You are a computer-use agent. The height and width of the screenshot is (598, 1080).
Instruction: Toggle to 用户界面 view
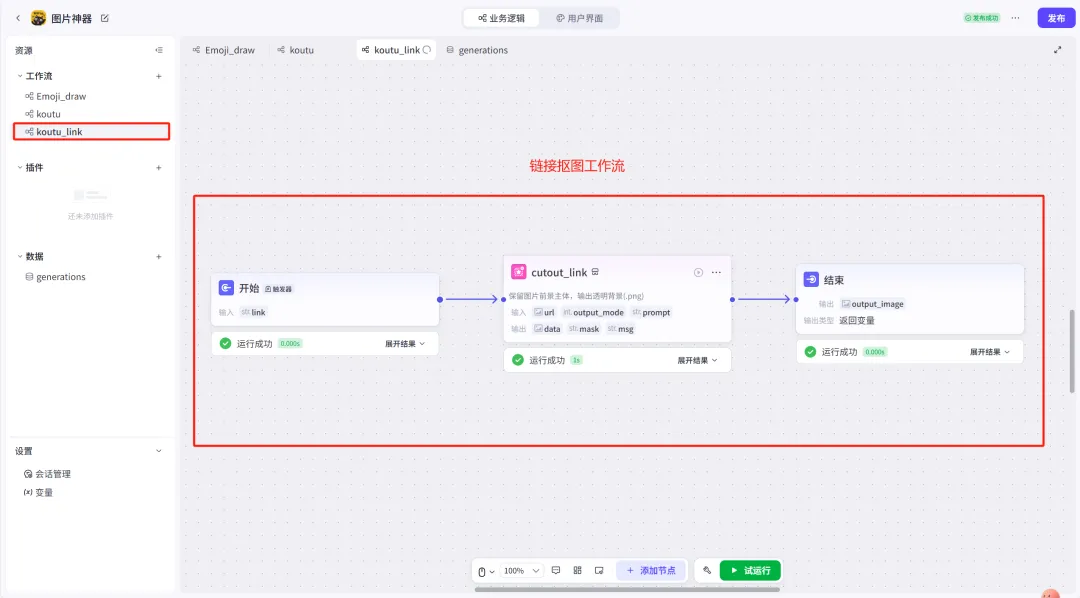(x=580, y=18)
